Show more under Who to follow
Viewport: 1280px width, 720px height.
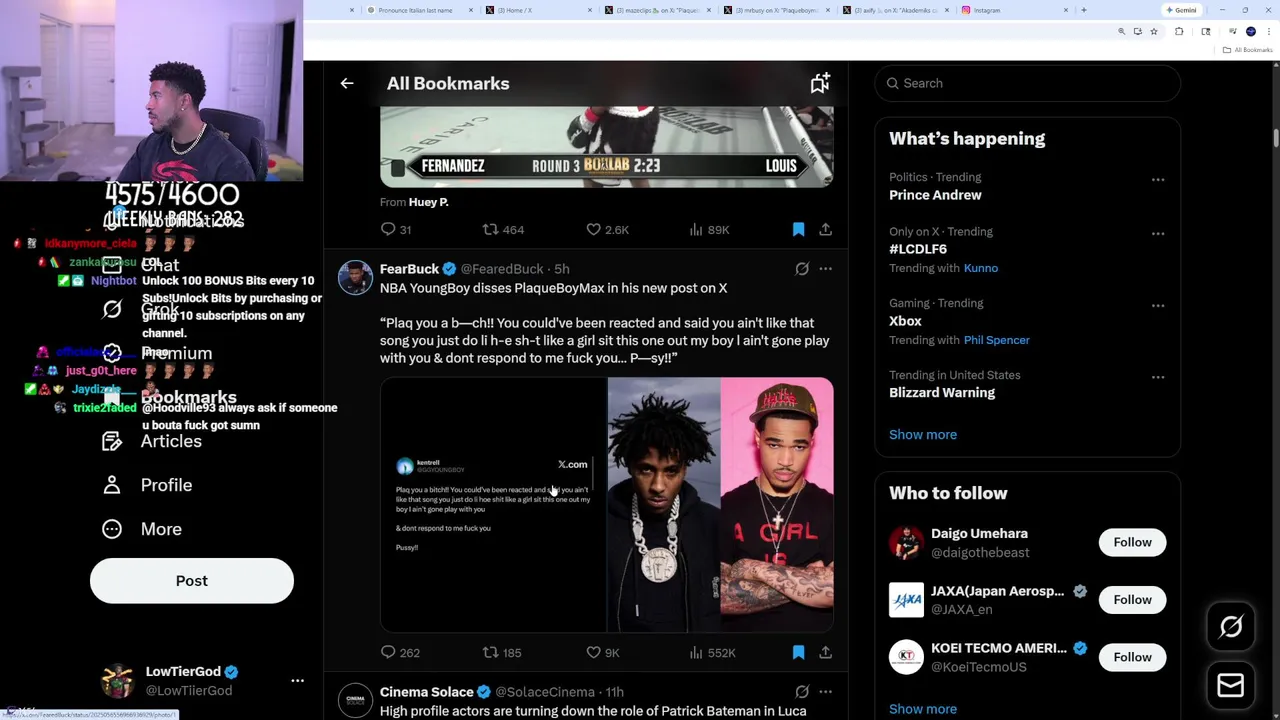[x=923, y=709]
